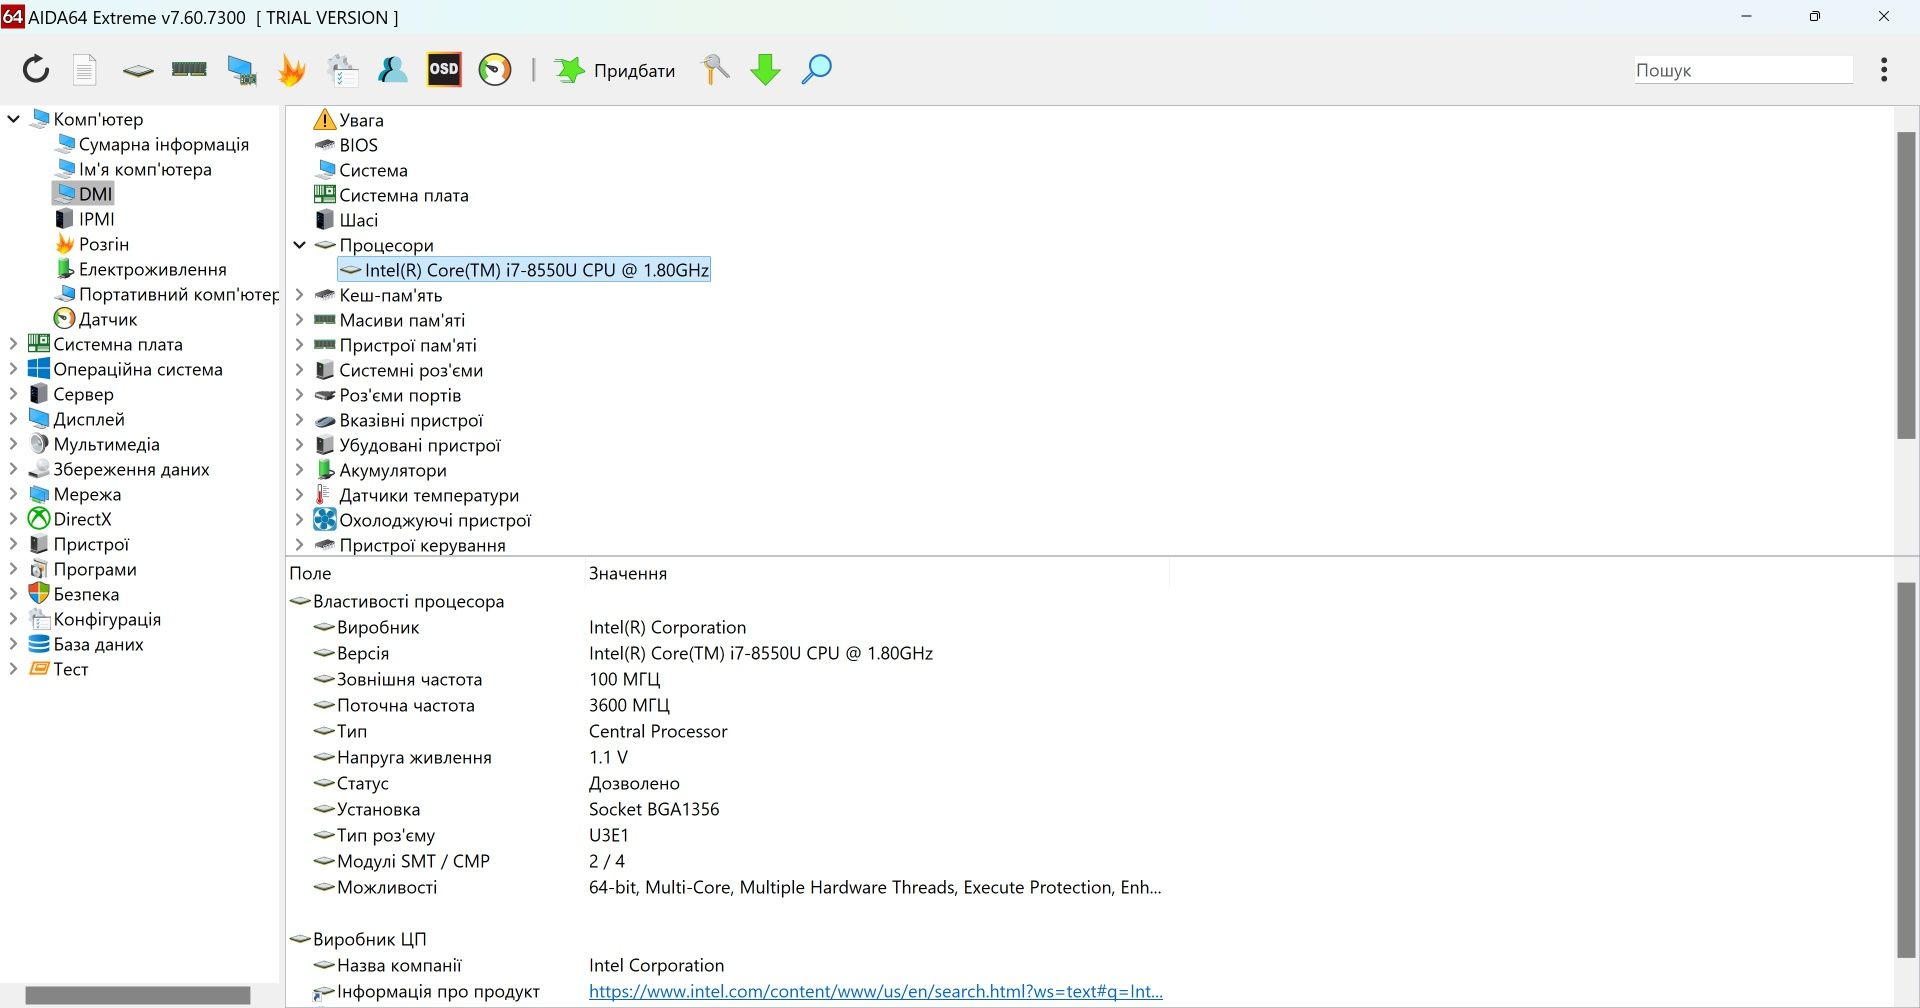1920x1008 pixels.
Task: Launch the stability test flame icon
Action: click(292, 69)
